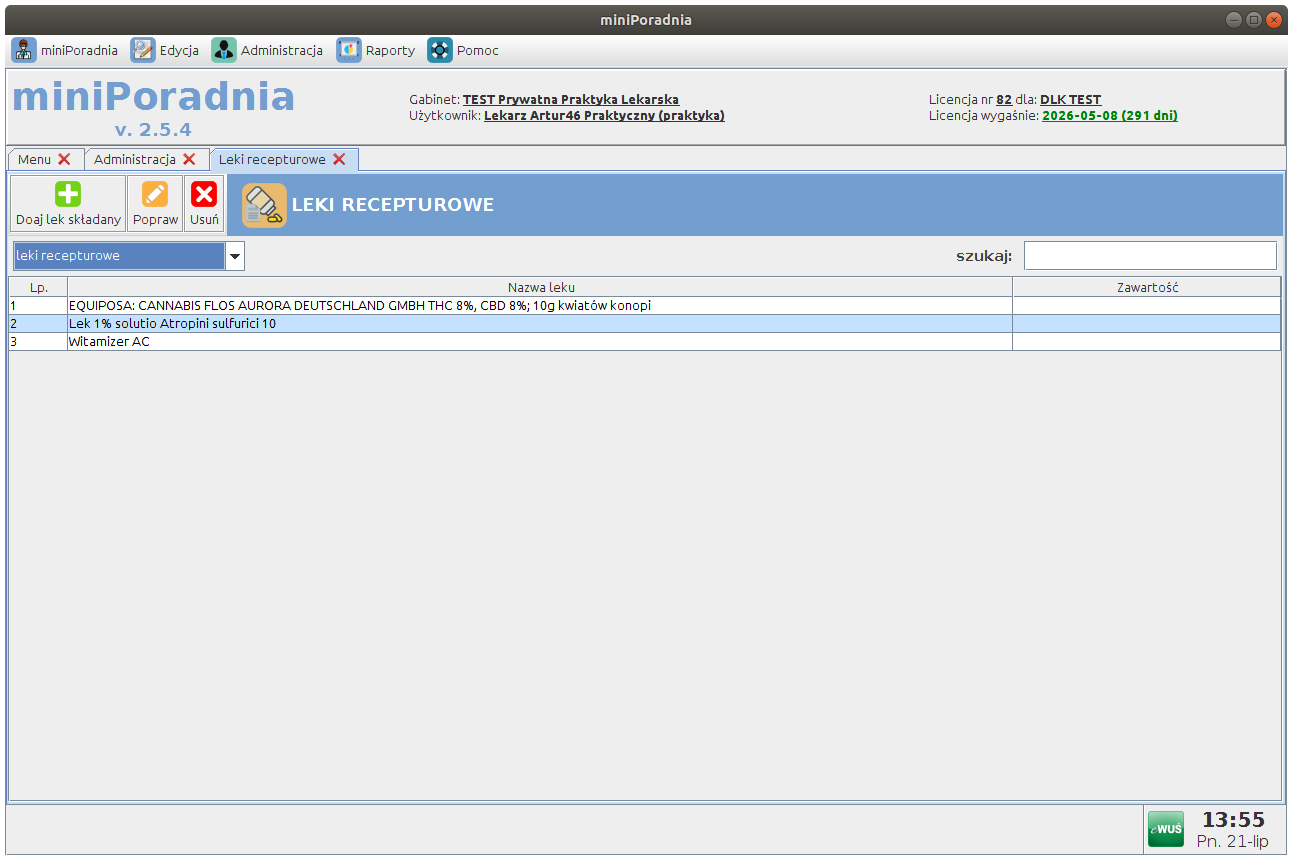Select the EQUIPOSA Cannabis Flos row
The width and height of the screenshot is (1297, 865).
pyautogui.click(x=360, y=306)
